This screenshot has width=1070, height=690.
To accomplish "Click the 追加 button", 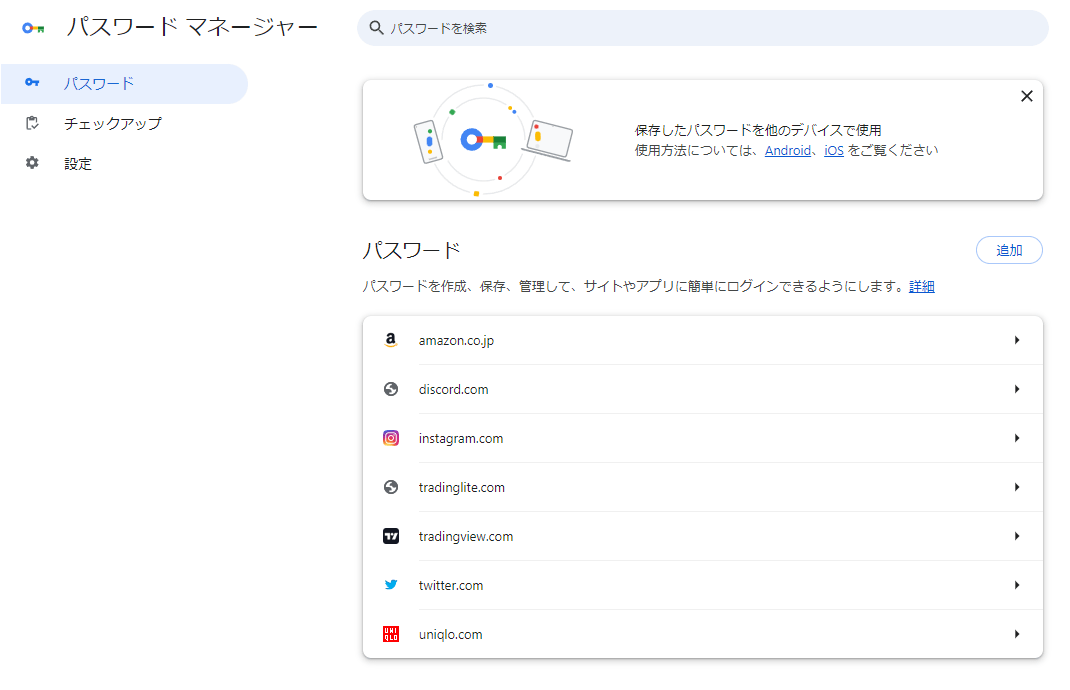I will (x=1009, y=250).
